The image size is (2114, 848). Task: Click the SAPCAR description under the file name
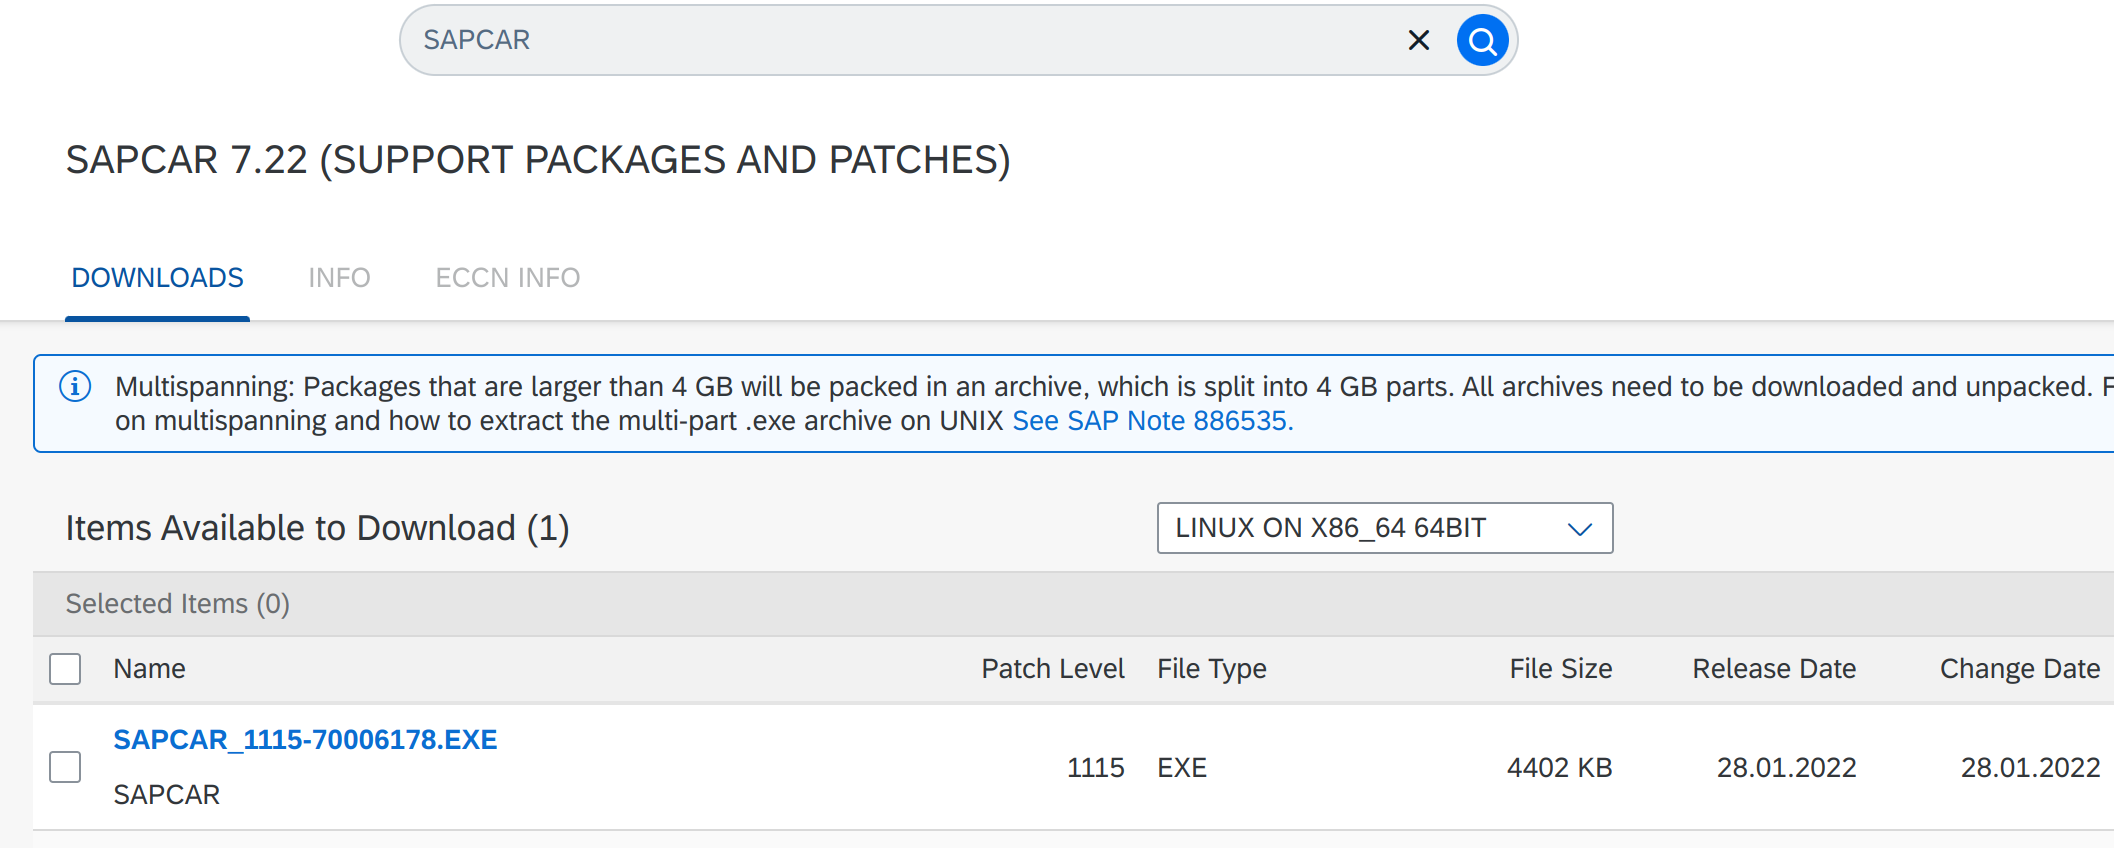pos(166,795)
